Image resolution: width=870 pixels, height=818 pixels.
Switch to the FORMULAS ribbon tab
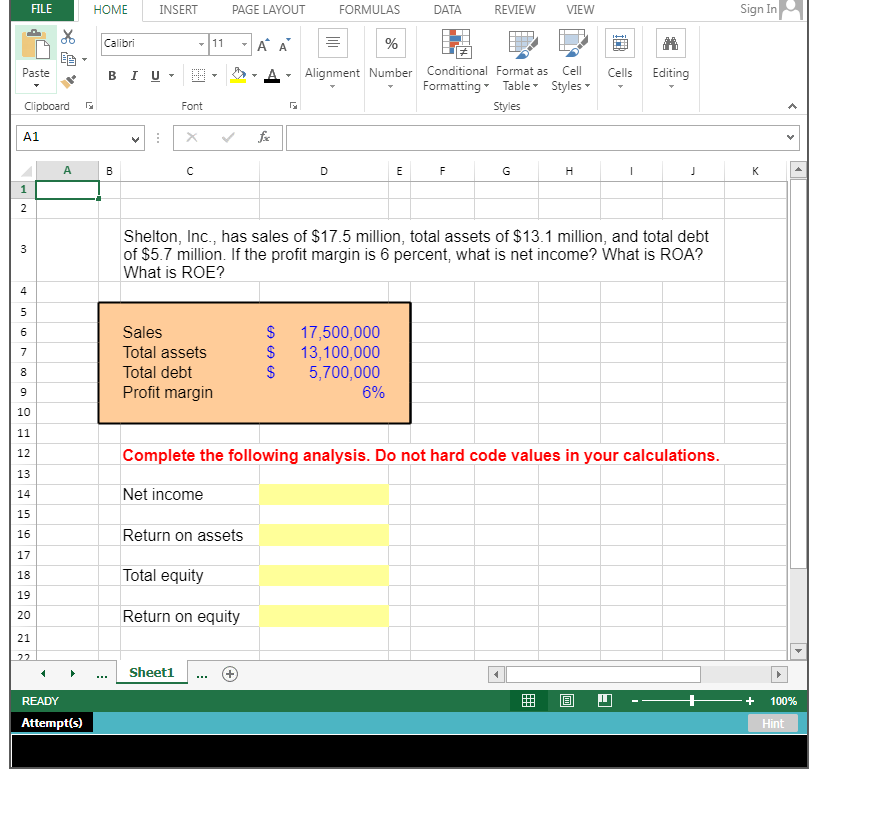pos(369,10)
